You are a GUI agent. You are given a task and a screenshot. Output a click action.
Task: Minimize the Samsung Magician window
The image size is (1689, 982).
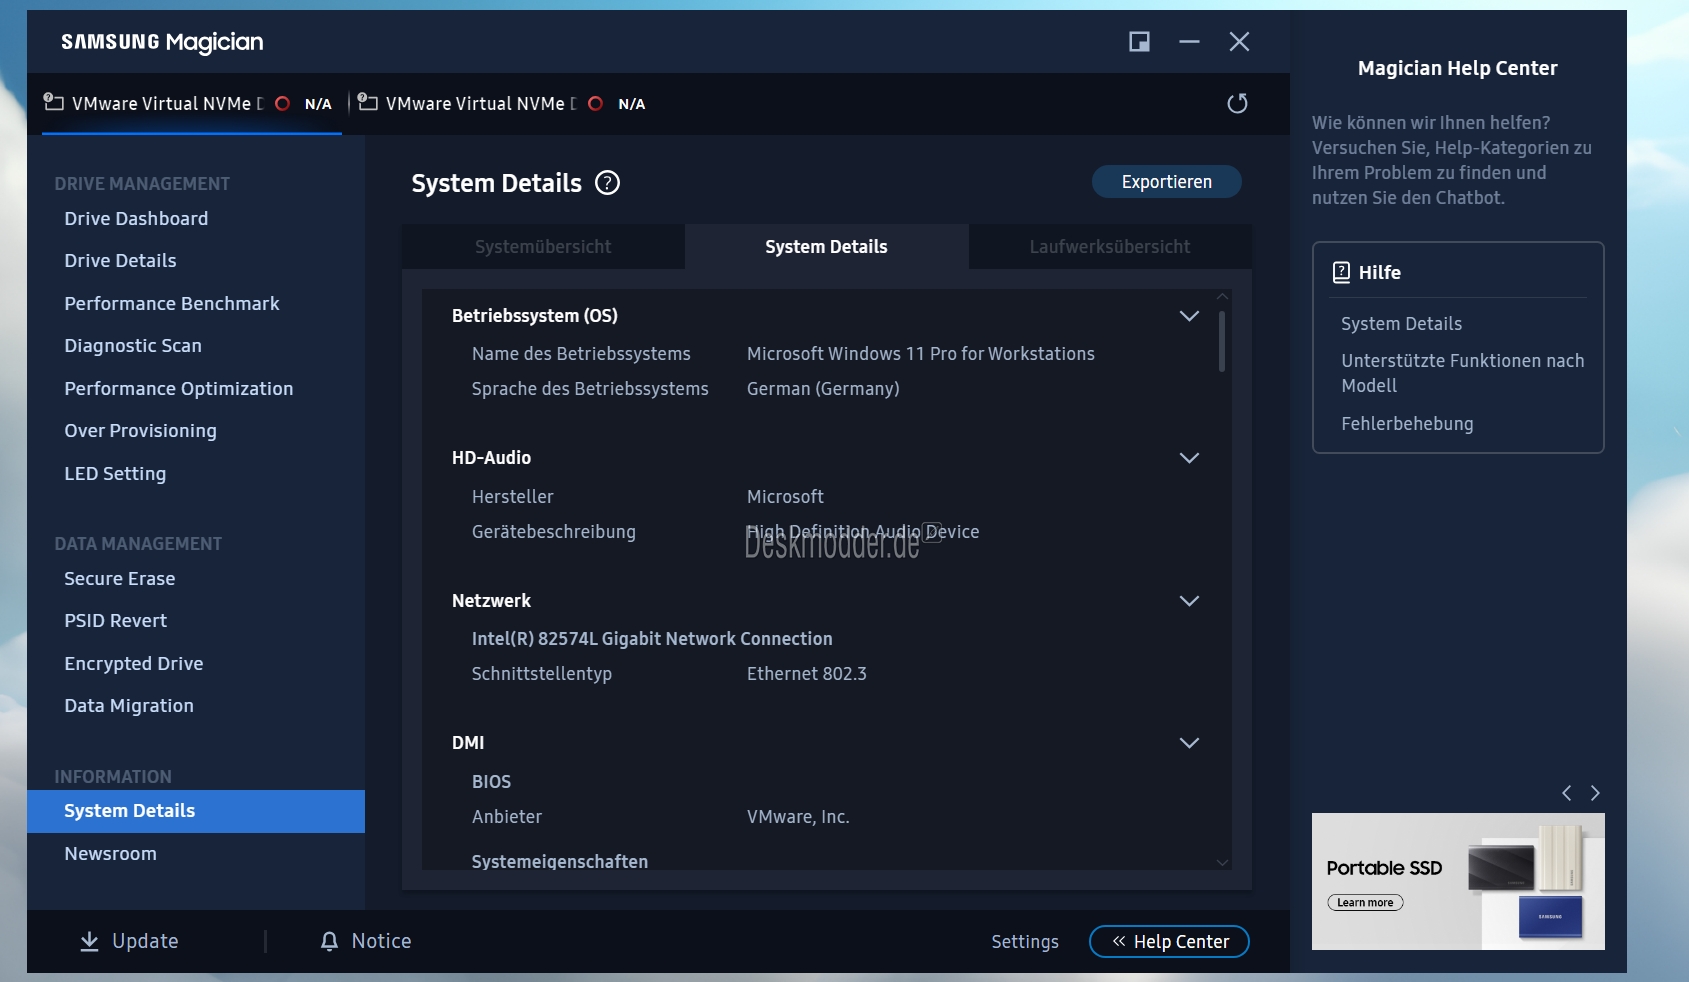click(x=1189, y=41)
